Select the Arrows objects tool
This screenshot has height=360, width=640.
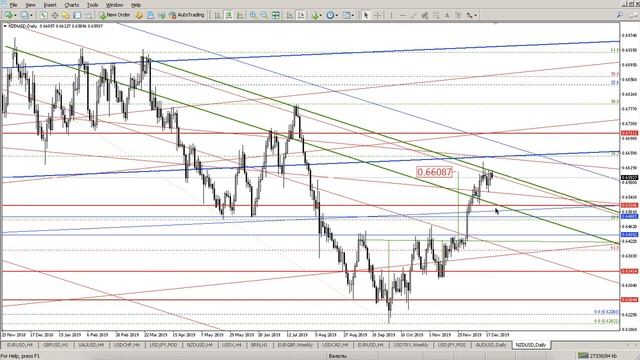470,15
